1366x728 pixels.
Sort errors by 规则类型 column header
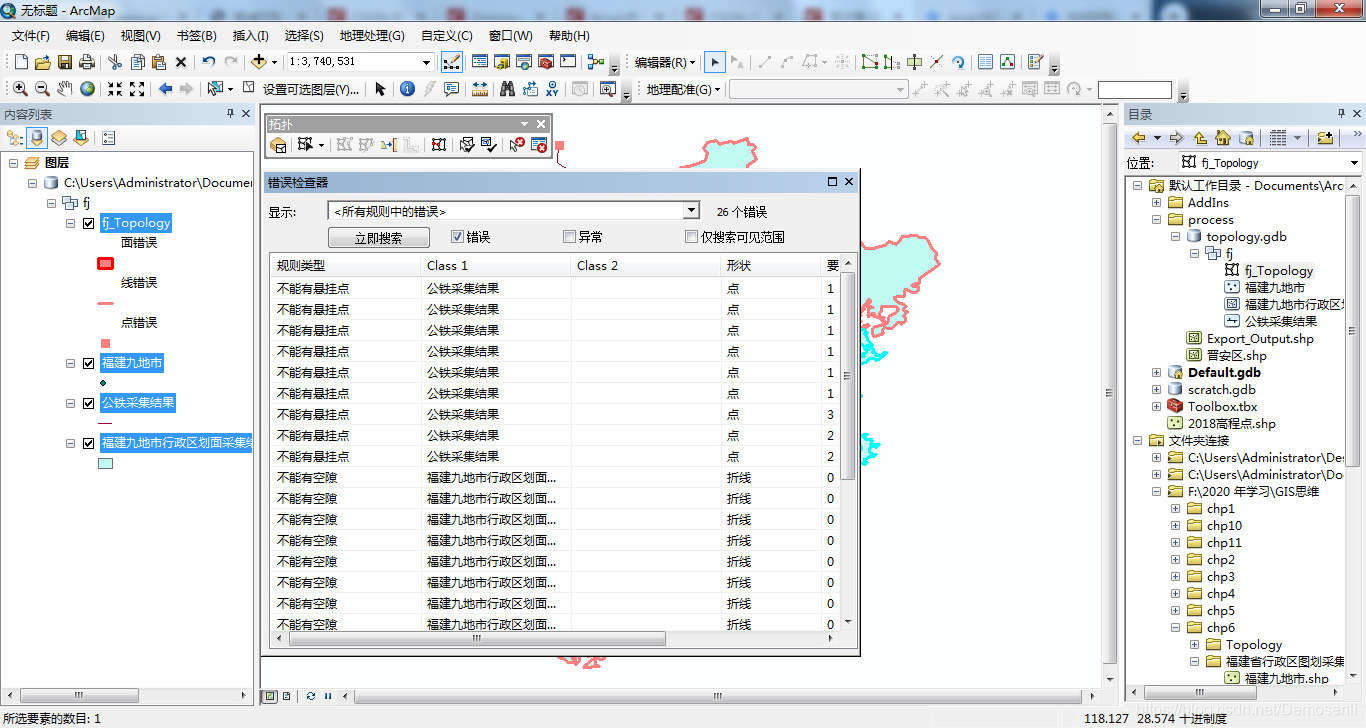point(345,266)
